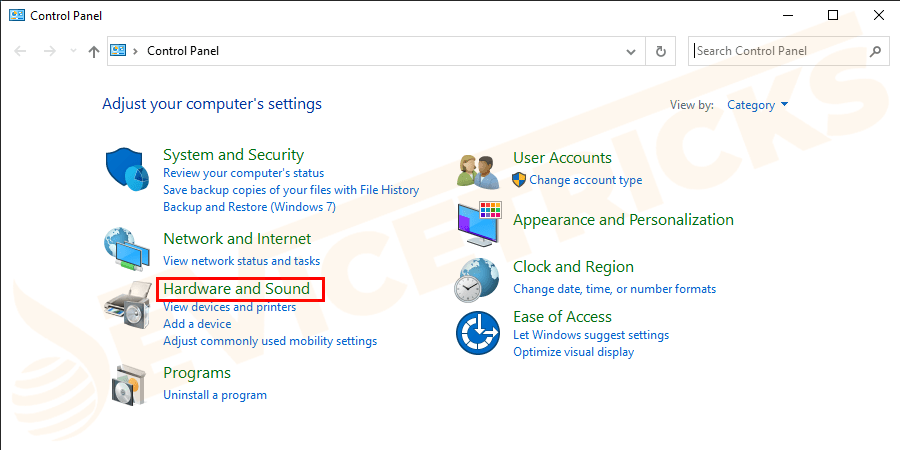Click Change account type link
The image size is (900, 450).
point(585,180)
